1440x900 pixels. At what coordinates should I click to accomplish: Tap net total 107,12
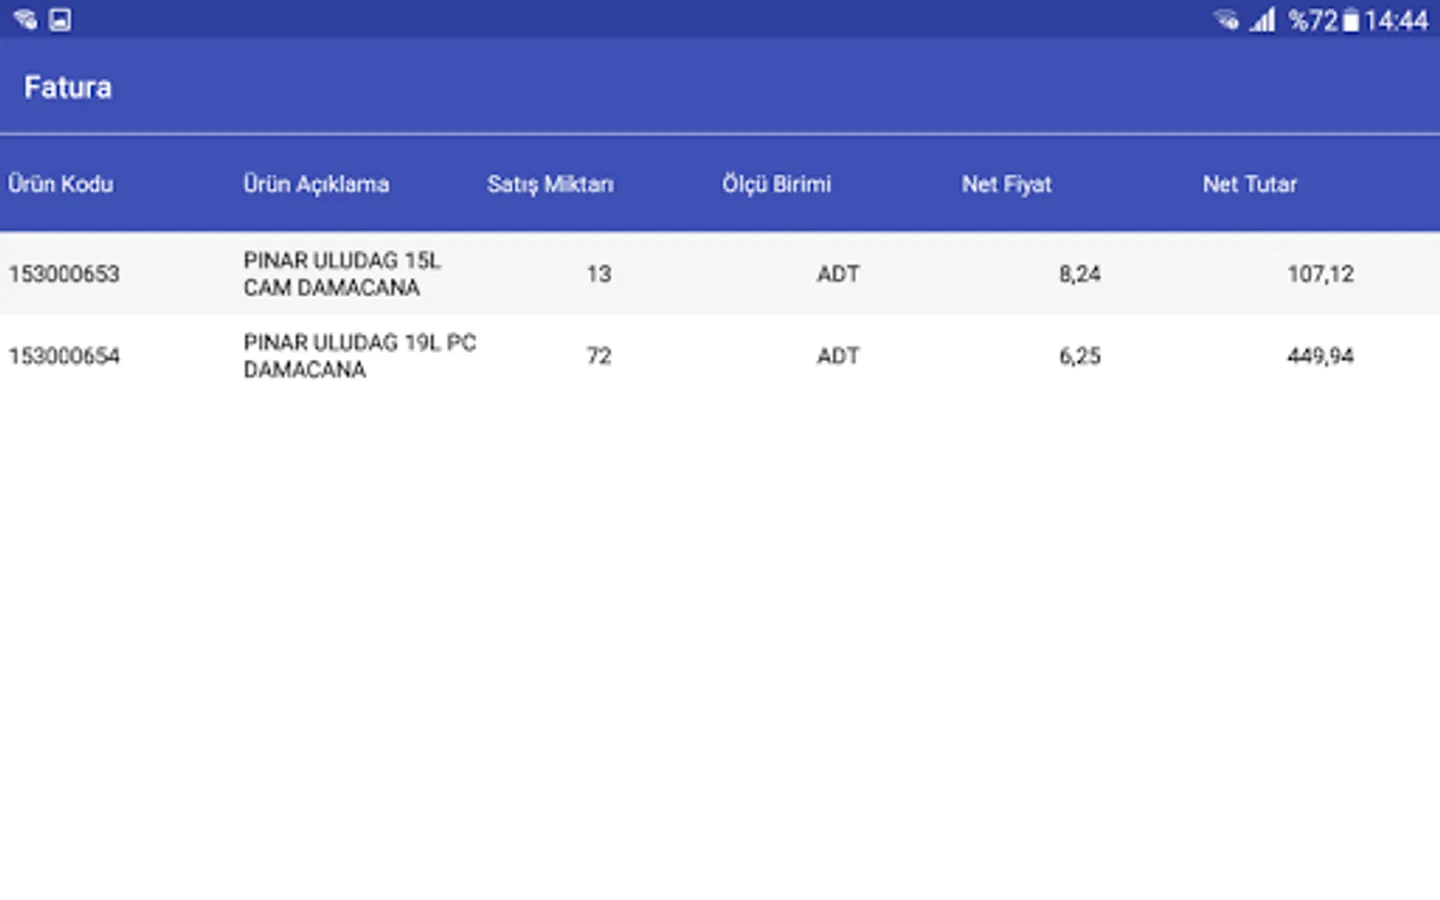[1321, 274]
